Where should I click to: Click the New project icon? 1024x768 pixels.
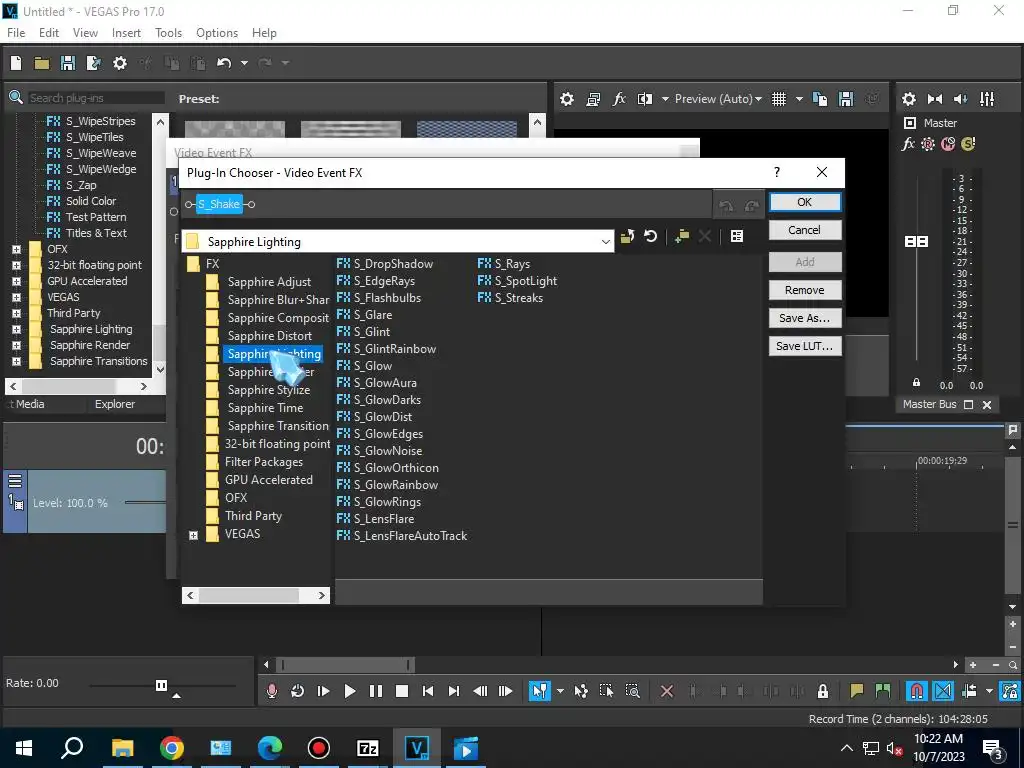pyautogui.click(x=16, y=63)
